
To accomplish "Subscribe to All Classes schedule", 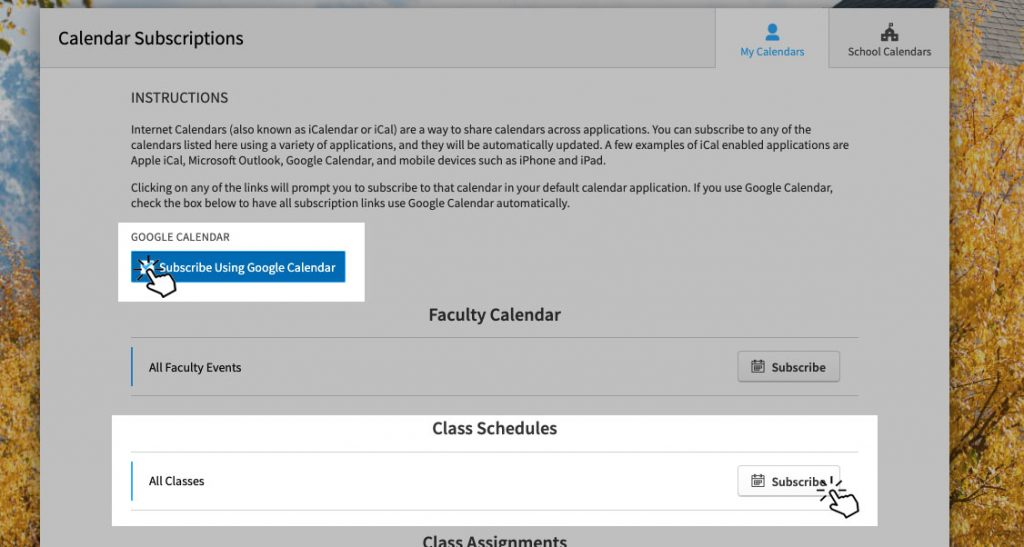I will (x=788, y=481).
